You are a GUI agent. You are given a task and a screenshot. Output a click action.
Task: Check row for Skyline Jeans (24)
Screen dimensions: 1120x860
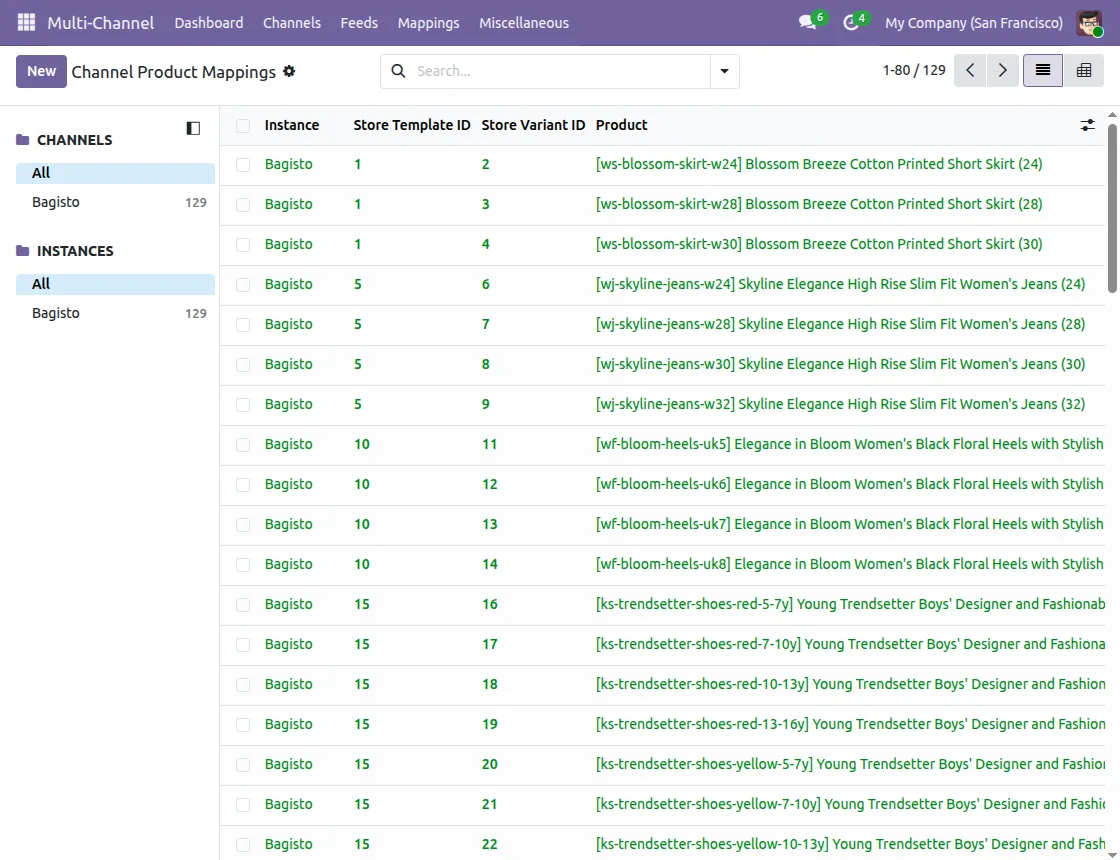click(x=243, y=285)
